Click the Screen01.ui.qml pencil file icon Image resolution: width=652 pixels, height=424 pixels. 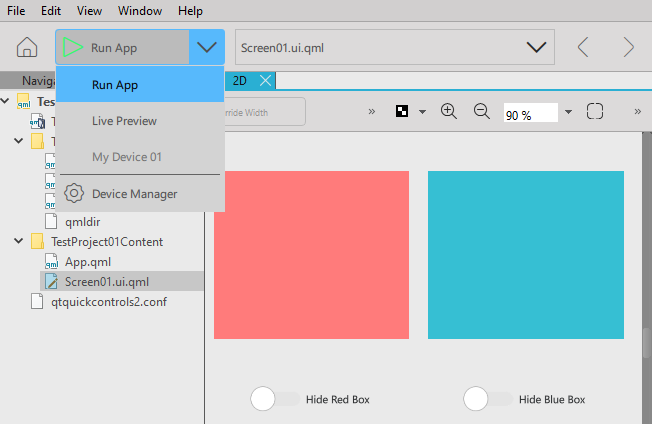click(x=52, y=281)
